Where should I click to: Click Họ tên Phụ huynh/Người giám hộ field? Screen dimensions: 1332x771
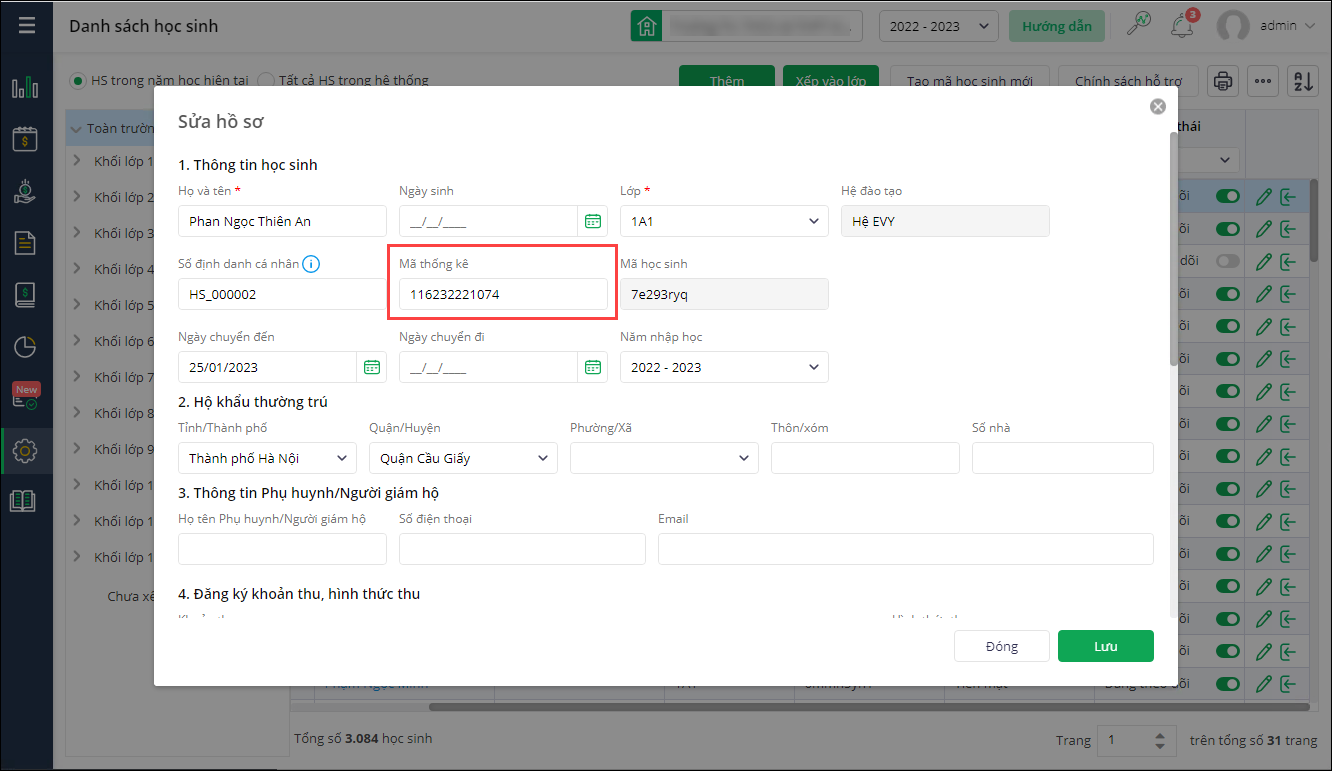282,549
